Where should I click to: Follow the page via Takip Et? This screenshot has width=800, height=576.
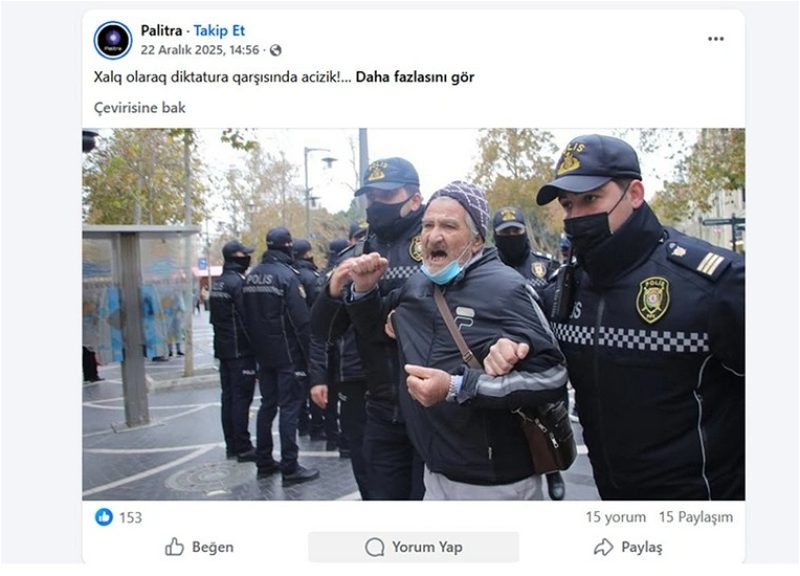pos(219,31)
